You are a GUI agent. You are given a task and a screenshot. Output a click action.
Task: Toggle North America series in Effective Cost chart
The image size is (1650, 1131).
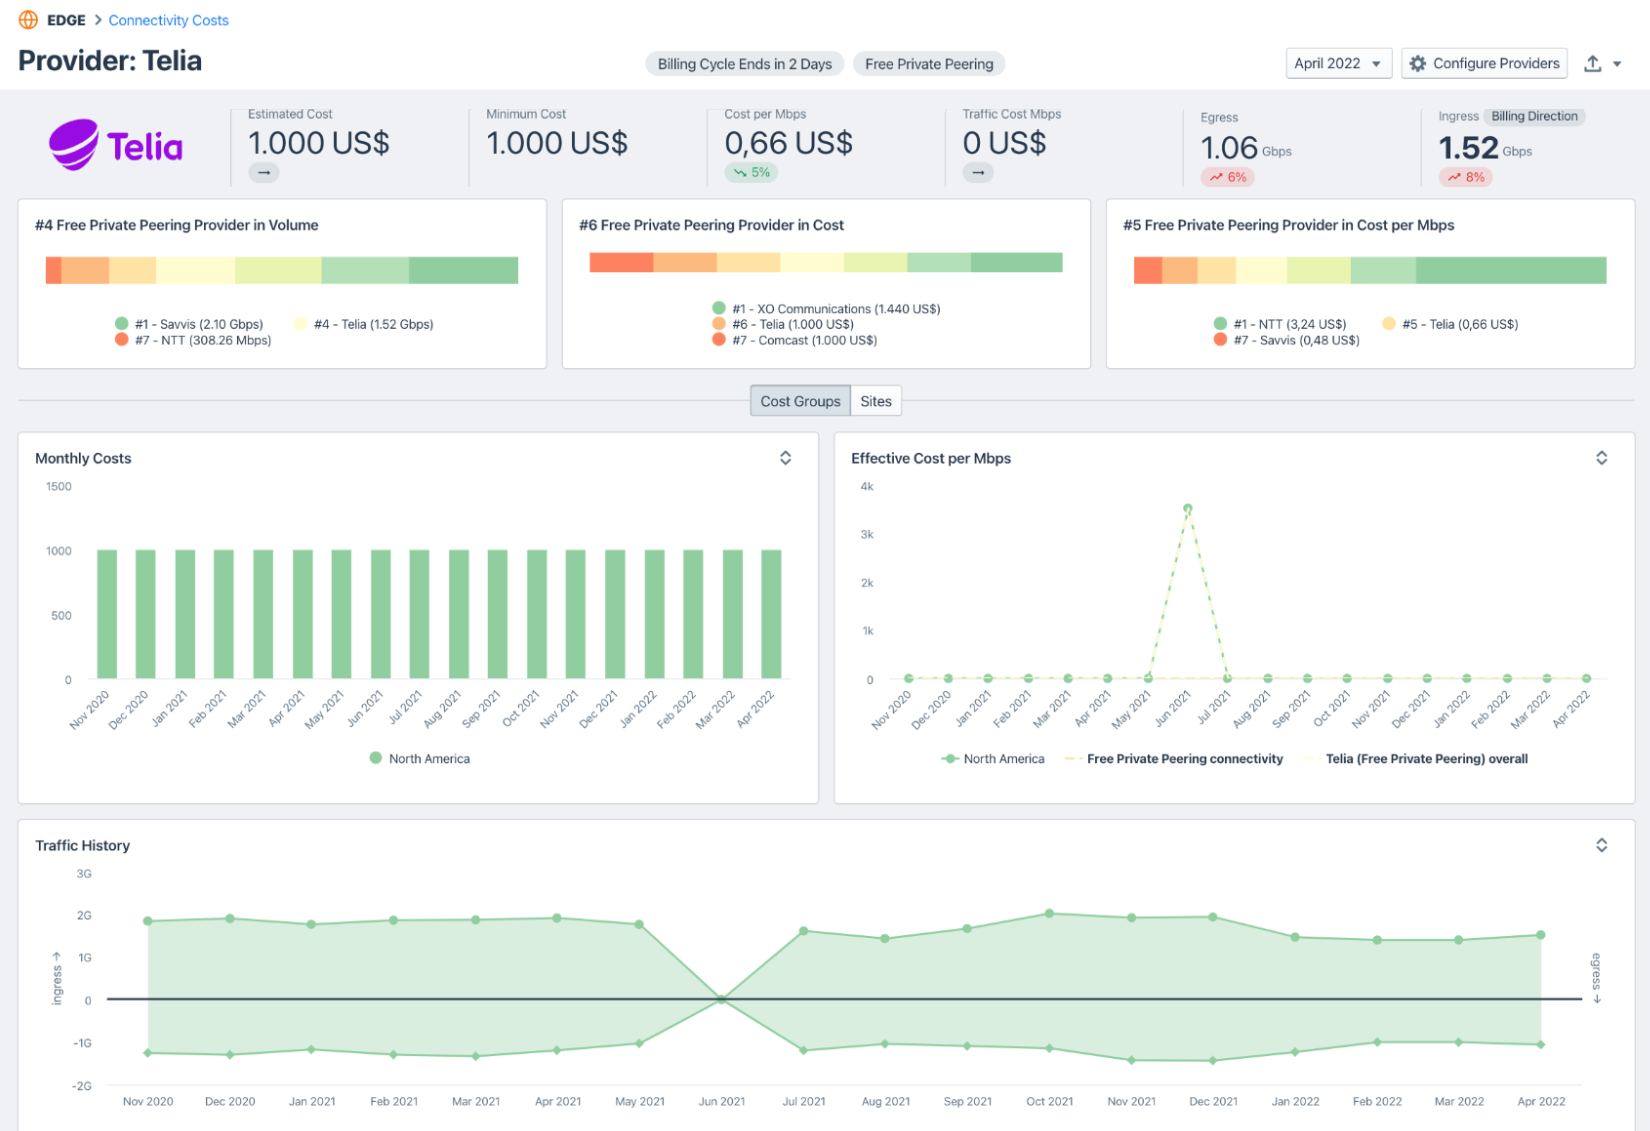tap(993, 759)
